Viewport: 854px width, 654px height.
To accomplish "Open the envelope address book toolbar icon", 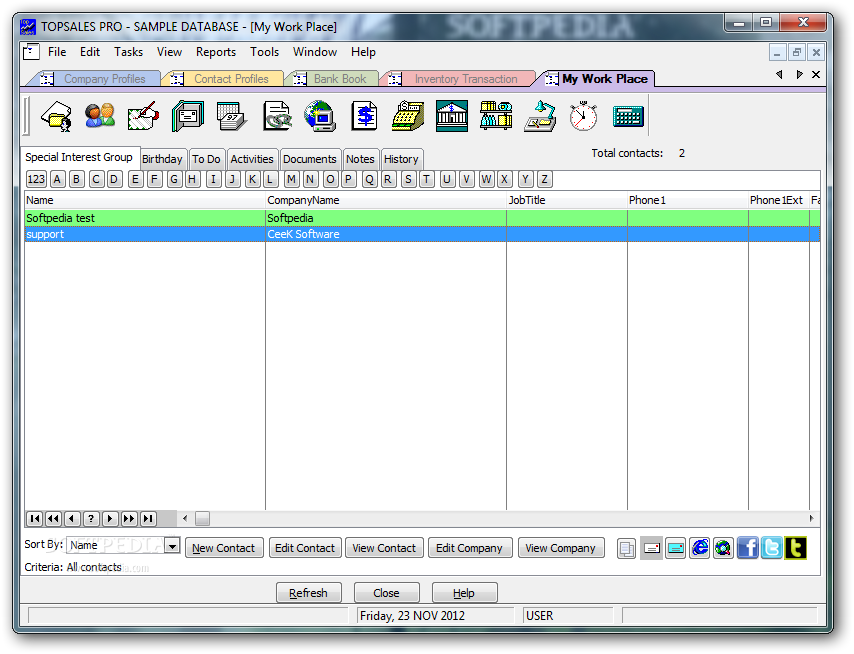I will [188, 116].
